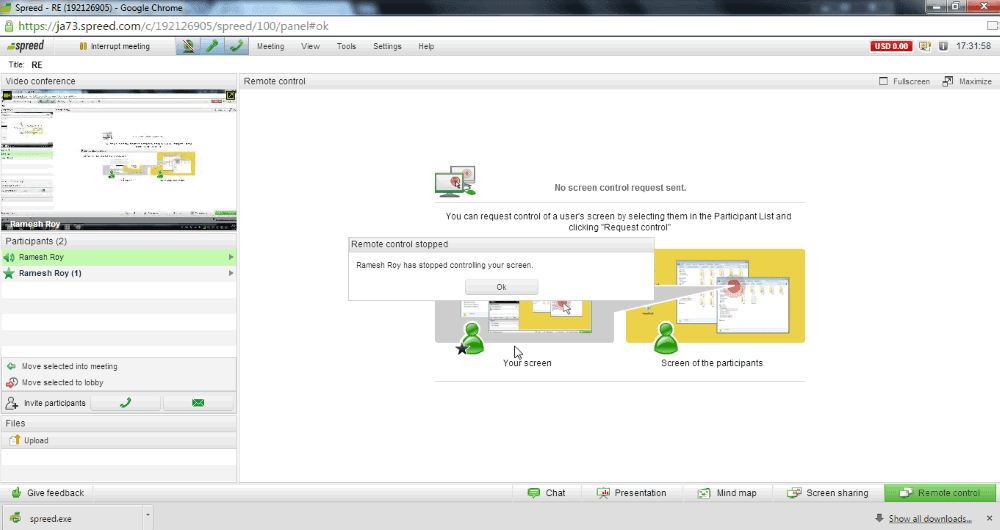Click the Fullscreen icon
Viewport: 1000px width, 530px height.
point(883,81)
